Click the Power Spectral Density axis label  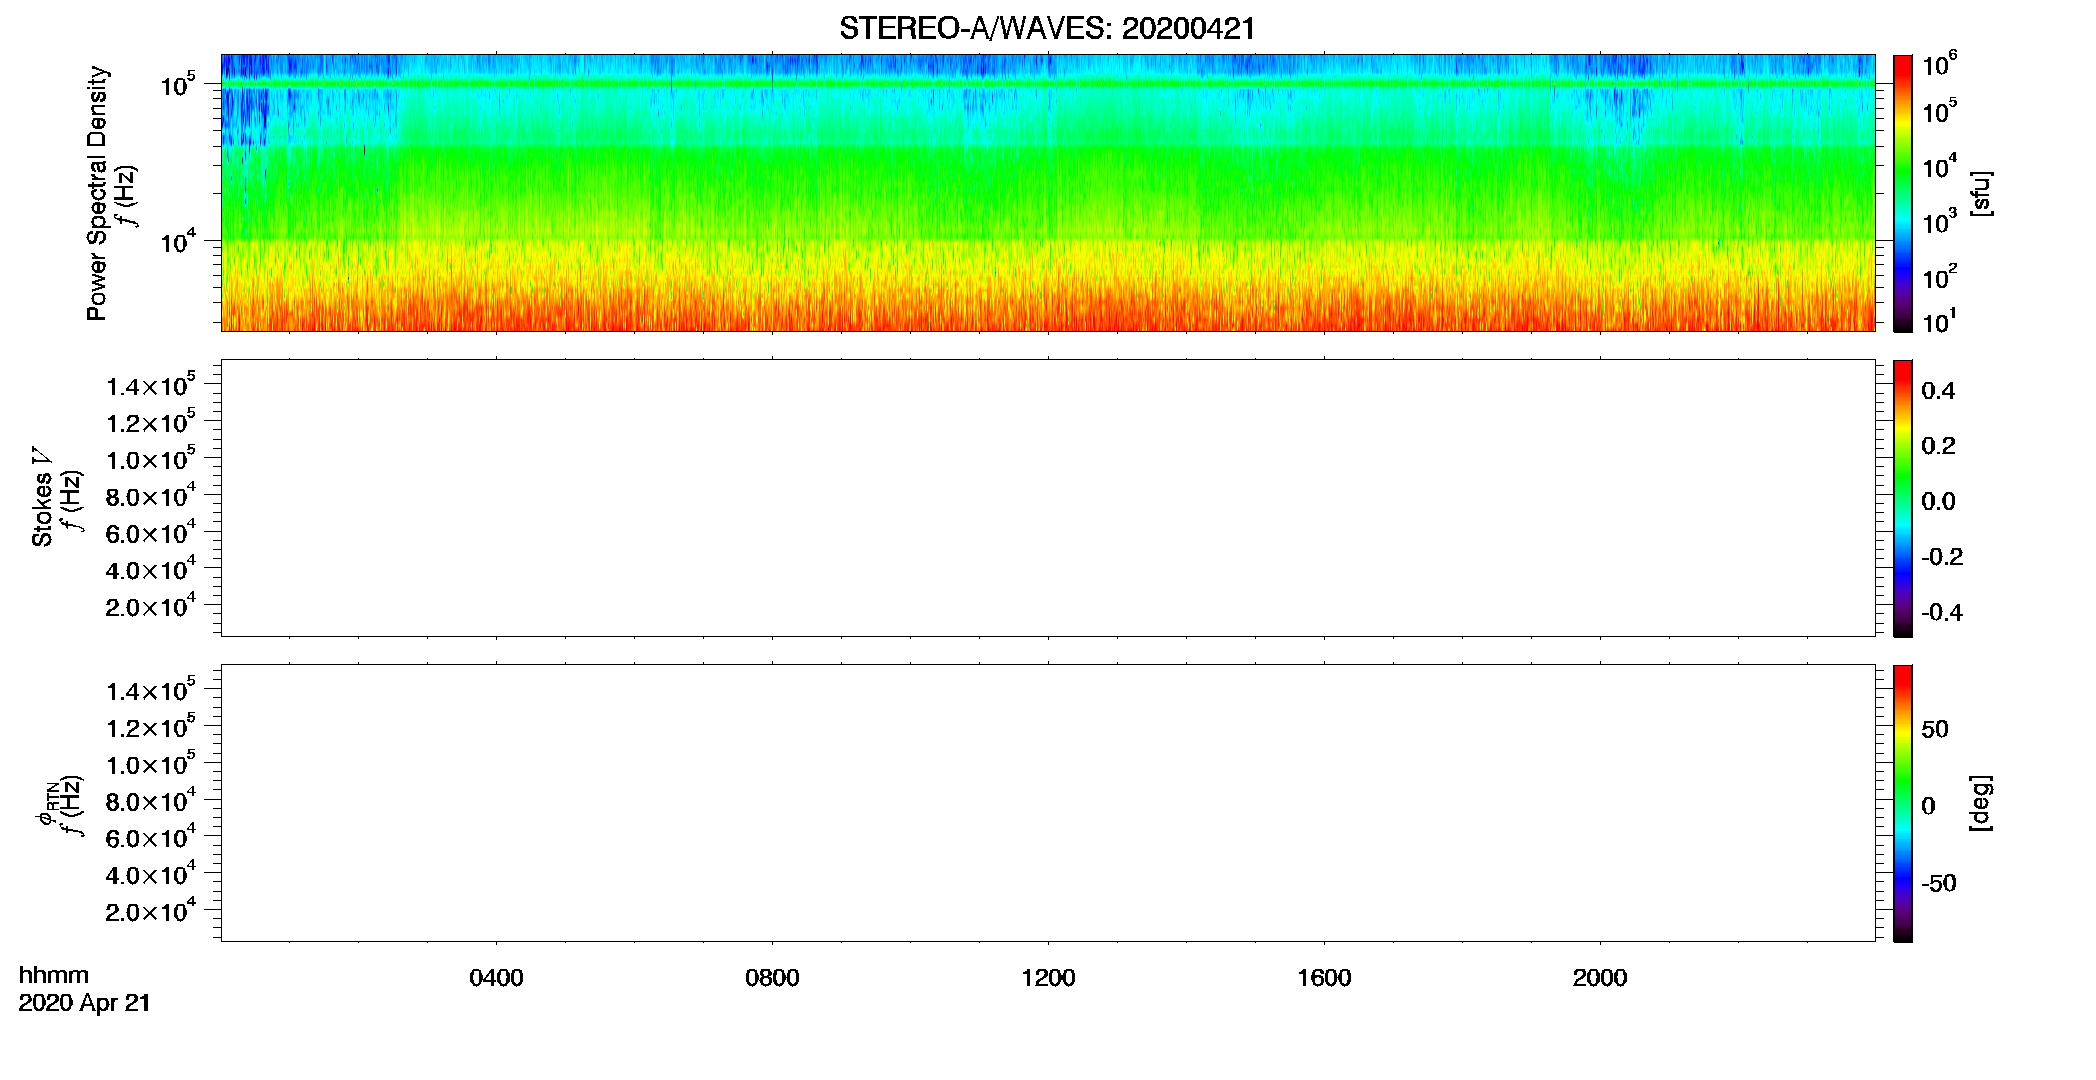[x=97, y=193]
